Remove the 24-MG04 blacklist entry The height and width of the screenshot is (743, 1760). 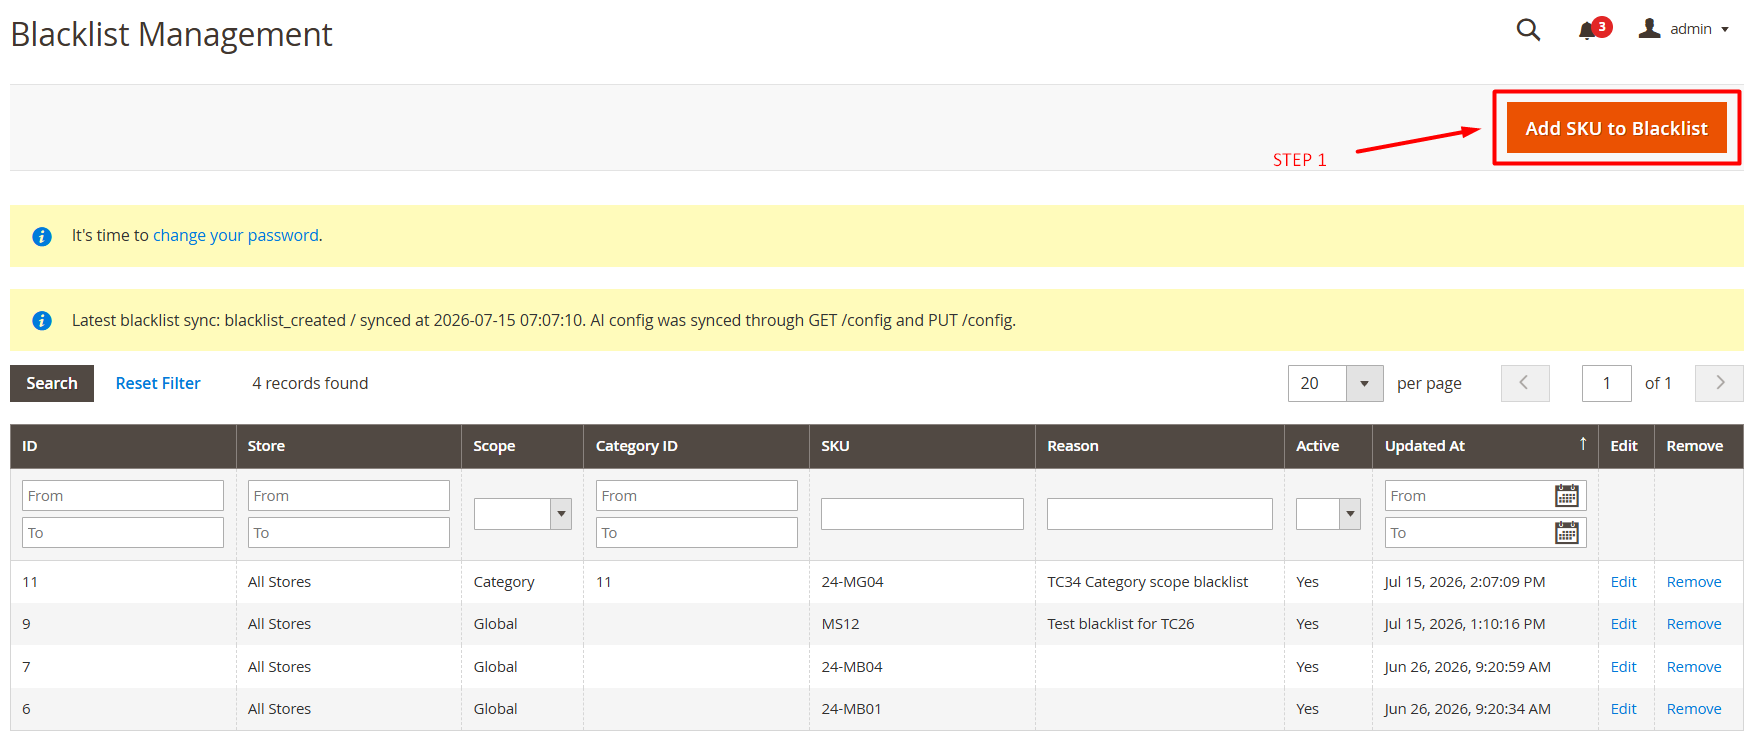pos(1694,582)
